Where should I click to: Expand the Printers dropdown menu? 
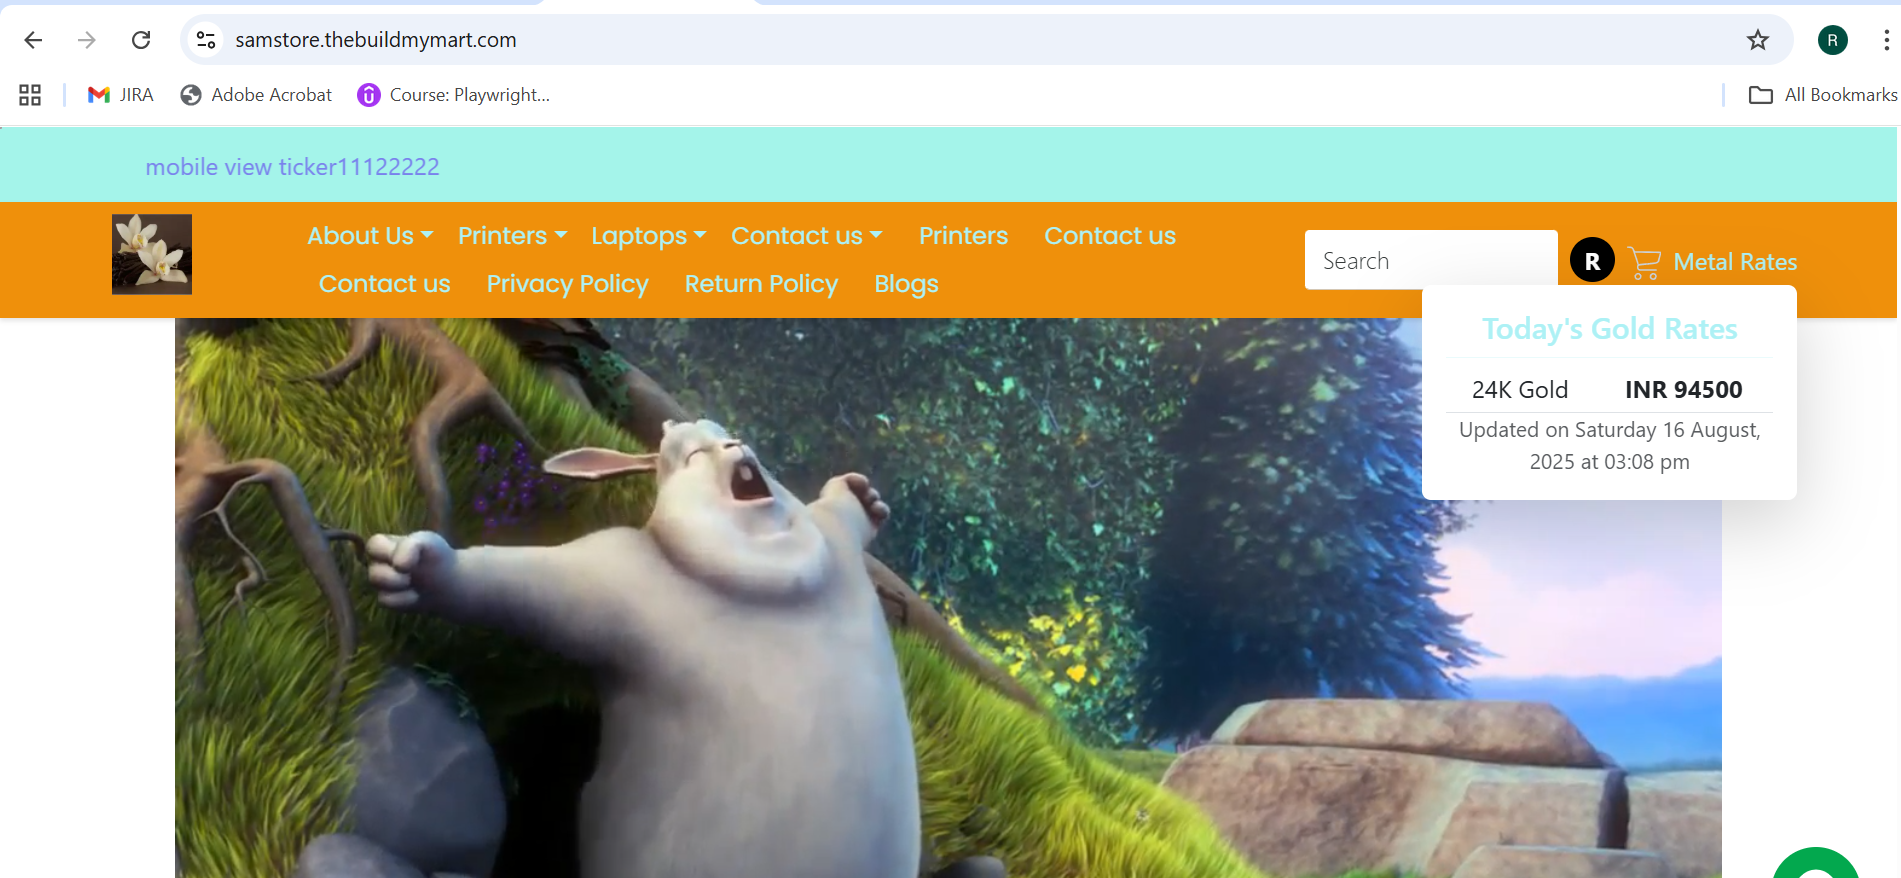(512, 236)
